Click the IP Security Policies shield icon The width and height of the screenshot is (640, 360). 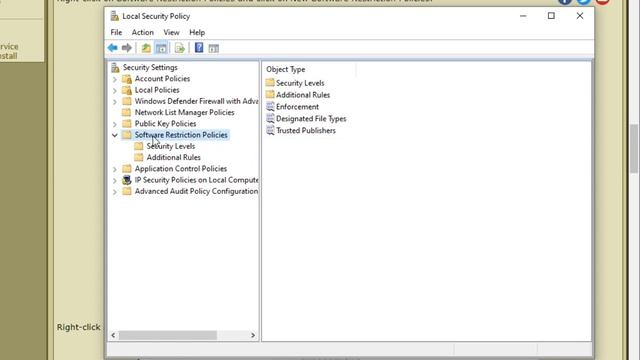coord(127,180)
